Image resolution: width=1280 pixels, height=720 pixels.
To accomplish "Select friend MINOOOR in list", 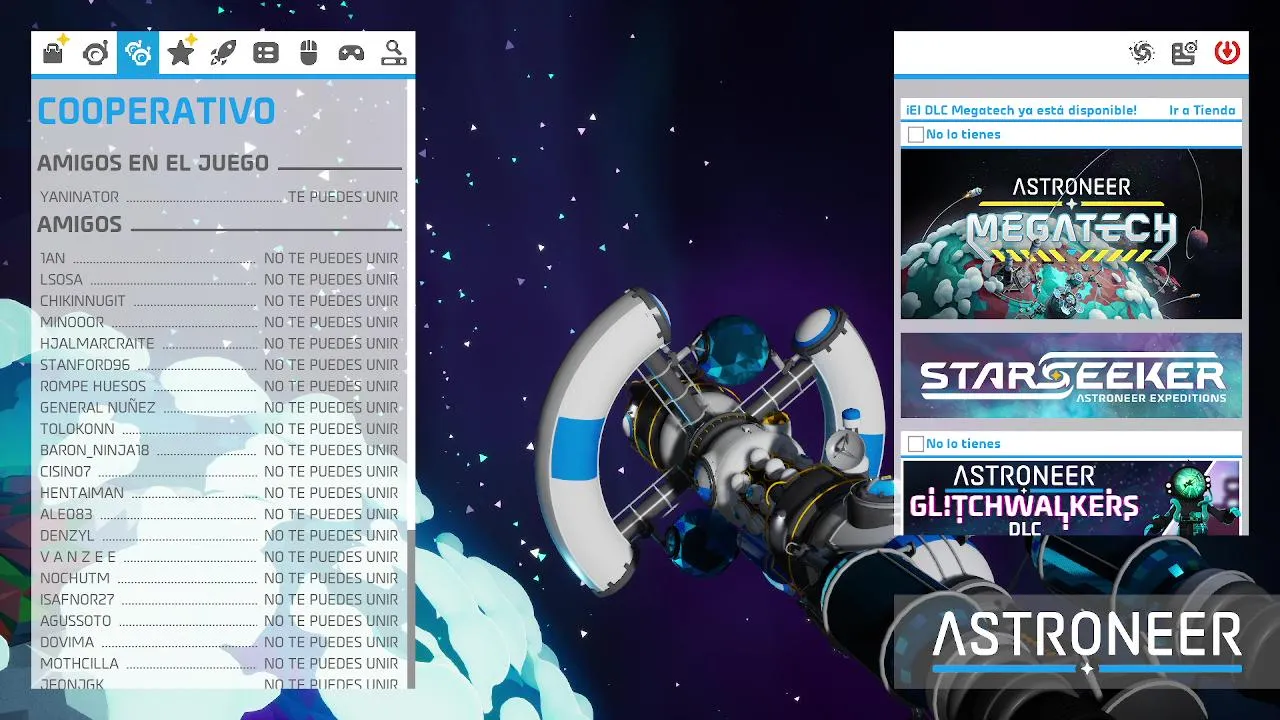I will (x=219, y=322).
